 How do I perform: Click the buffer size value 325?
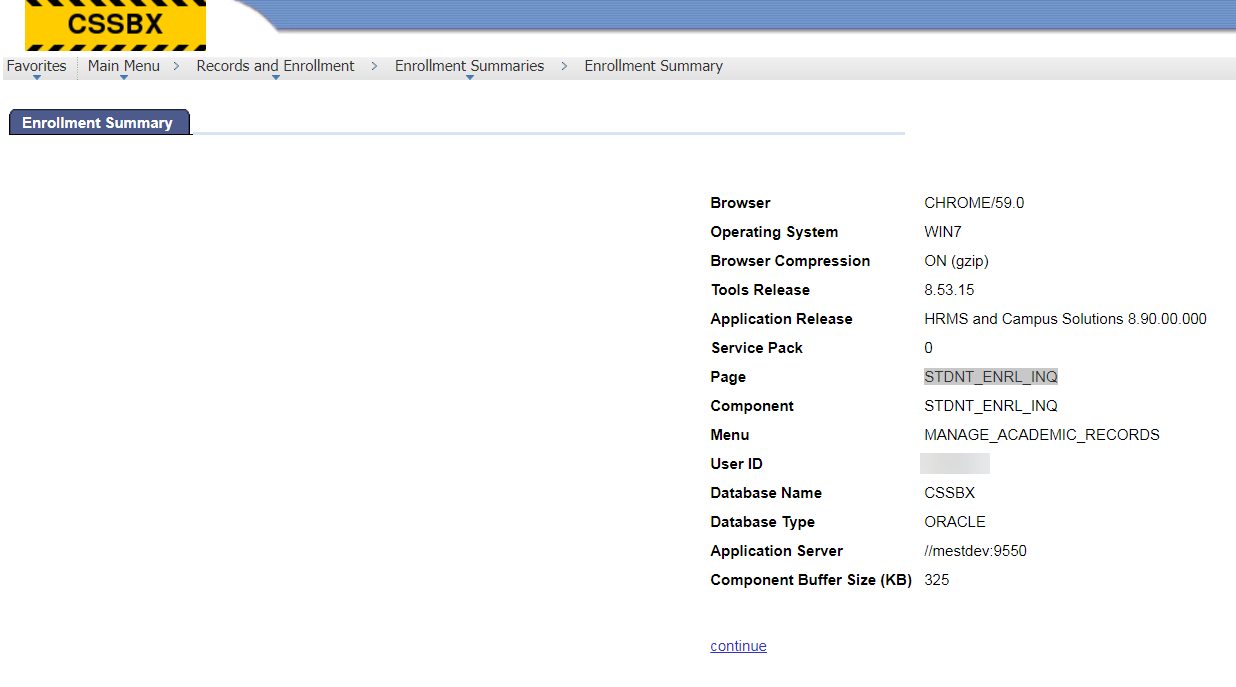point(937,580)
